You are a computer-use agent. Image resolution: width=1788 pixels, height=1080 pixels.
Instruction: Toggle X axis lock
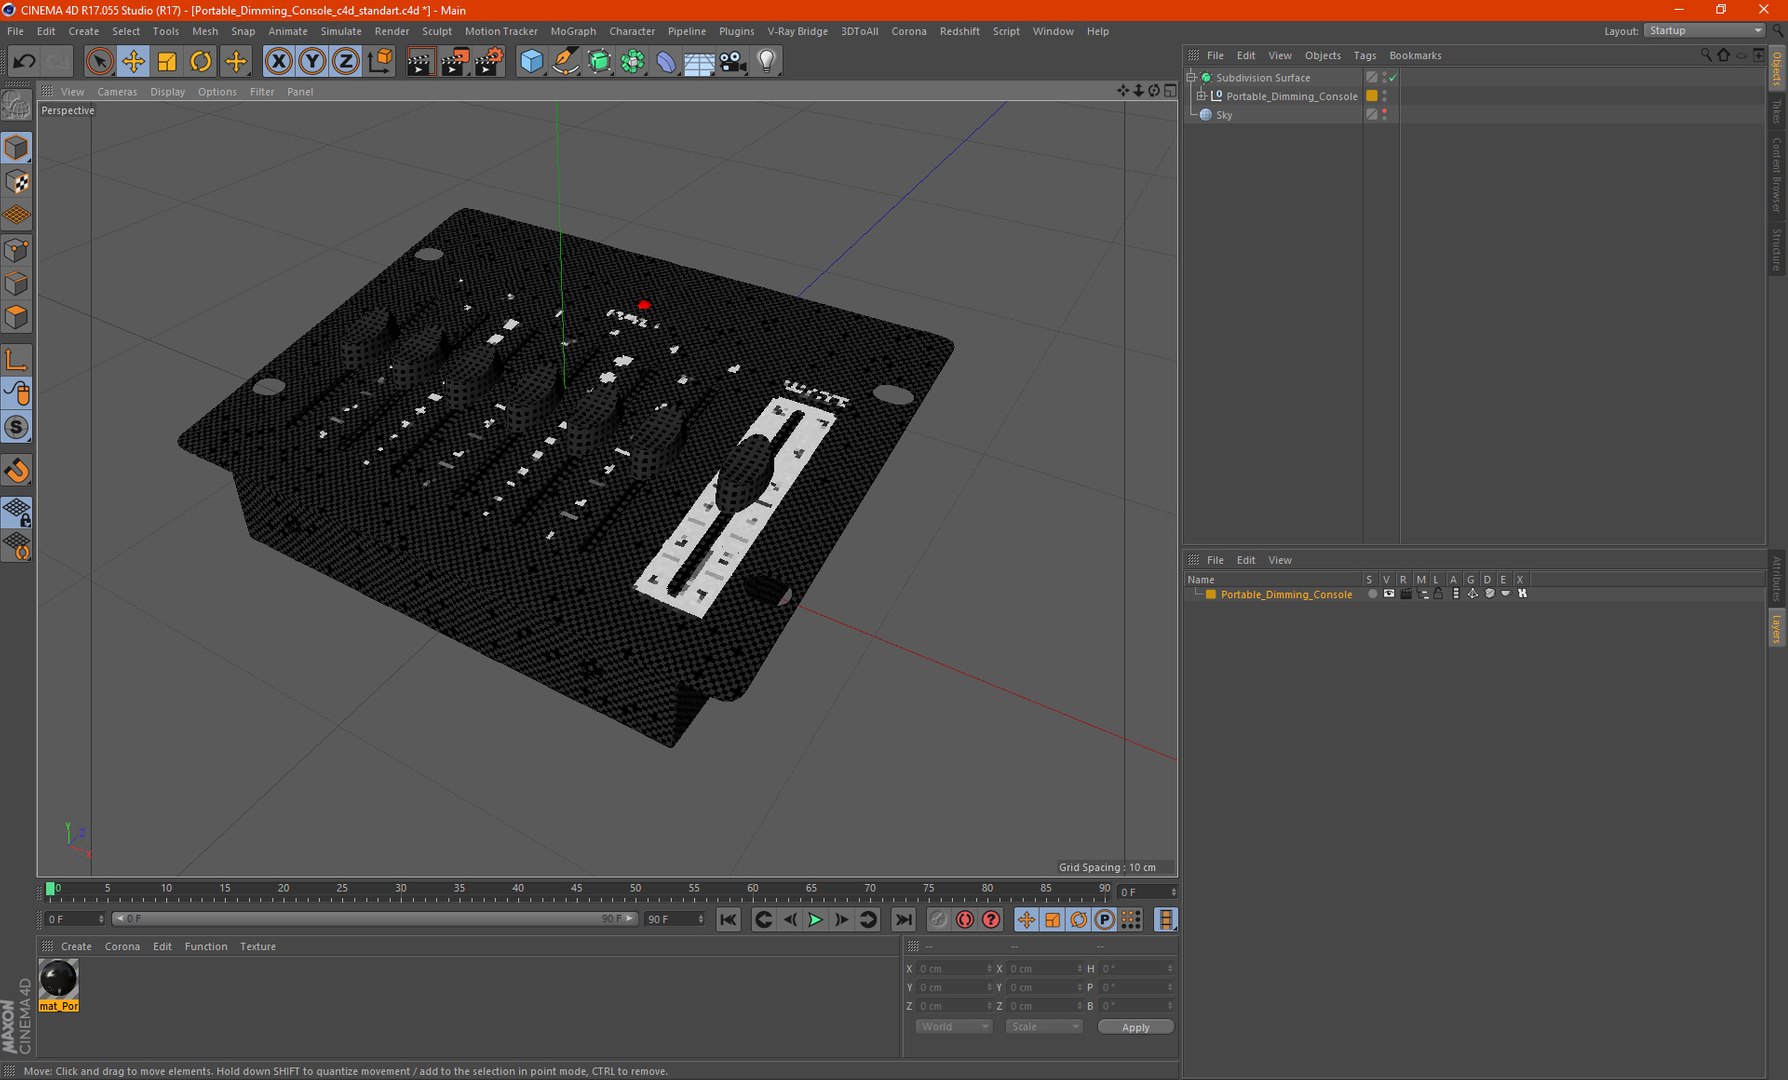278,62
